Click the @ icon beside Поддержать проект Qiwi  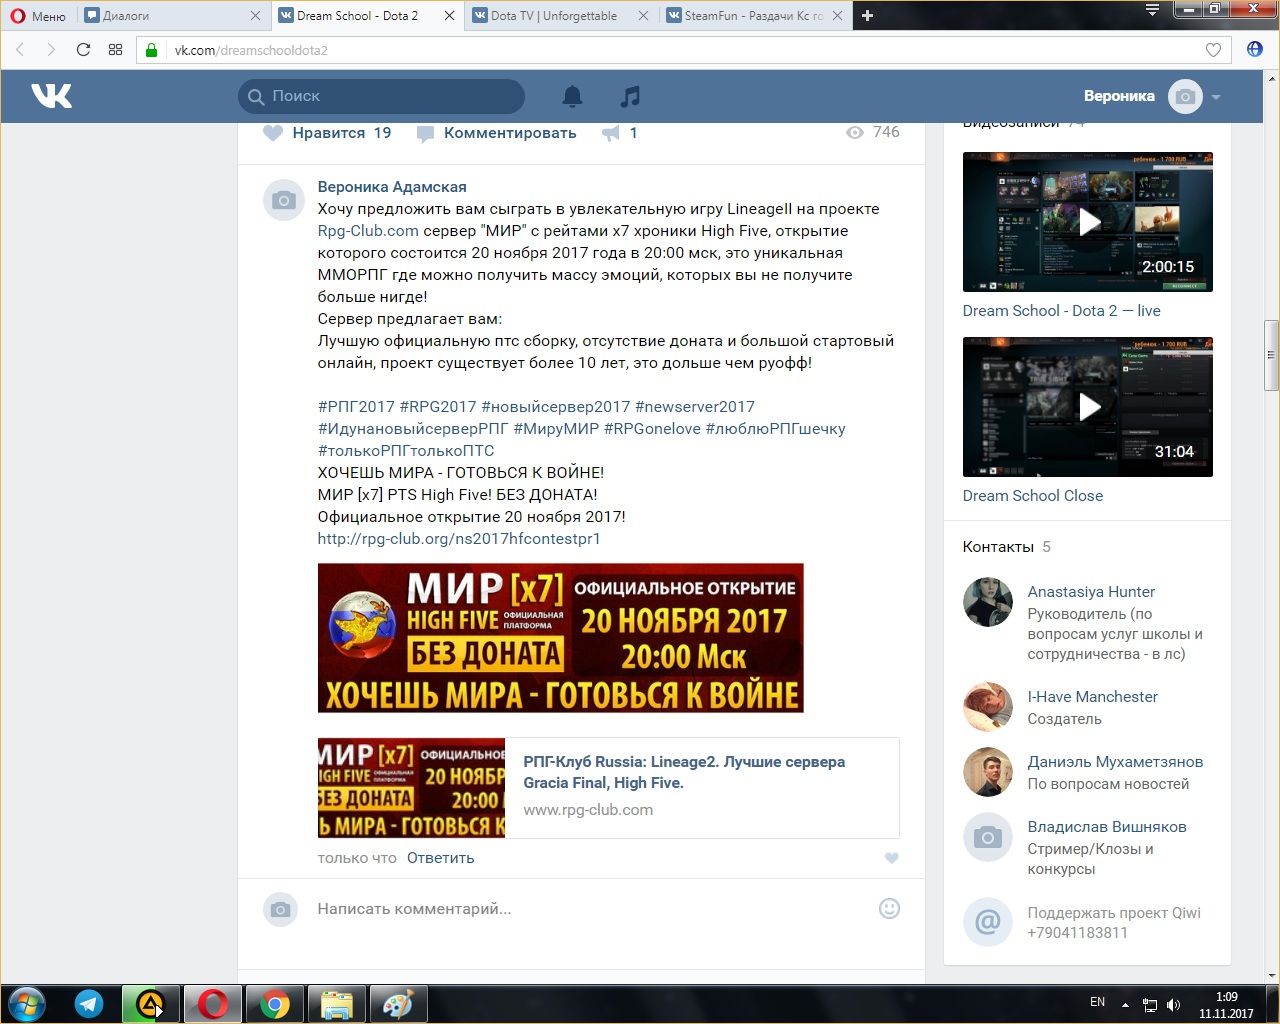pyautogui.click(x=988, y=922)
